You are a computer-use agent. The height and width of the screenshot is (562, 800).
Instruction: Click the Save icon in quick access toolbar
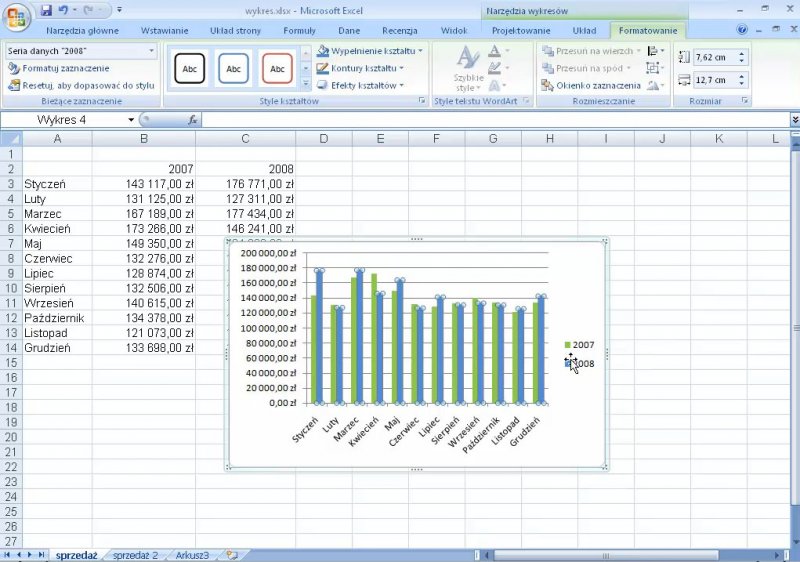(46, 10)
